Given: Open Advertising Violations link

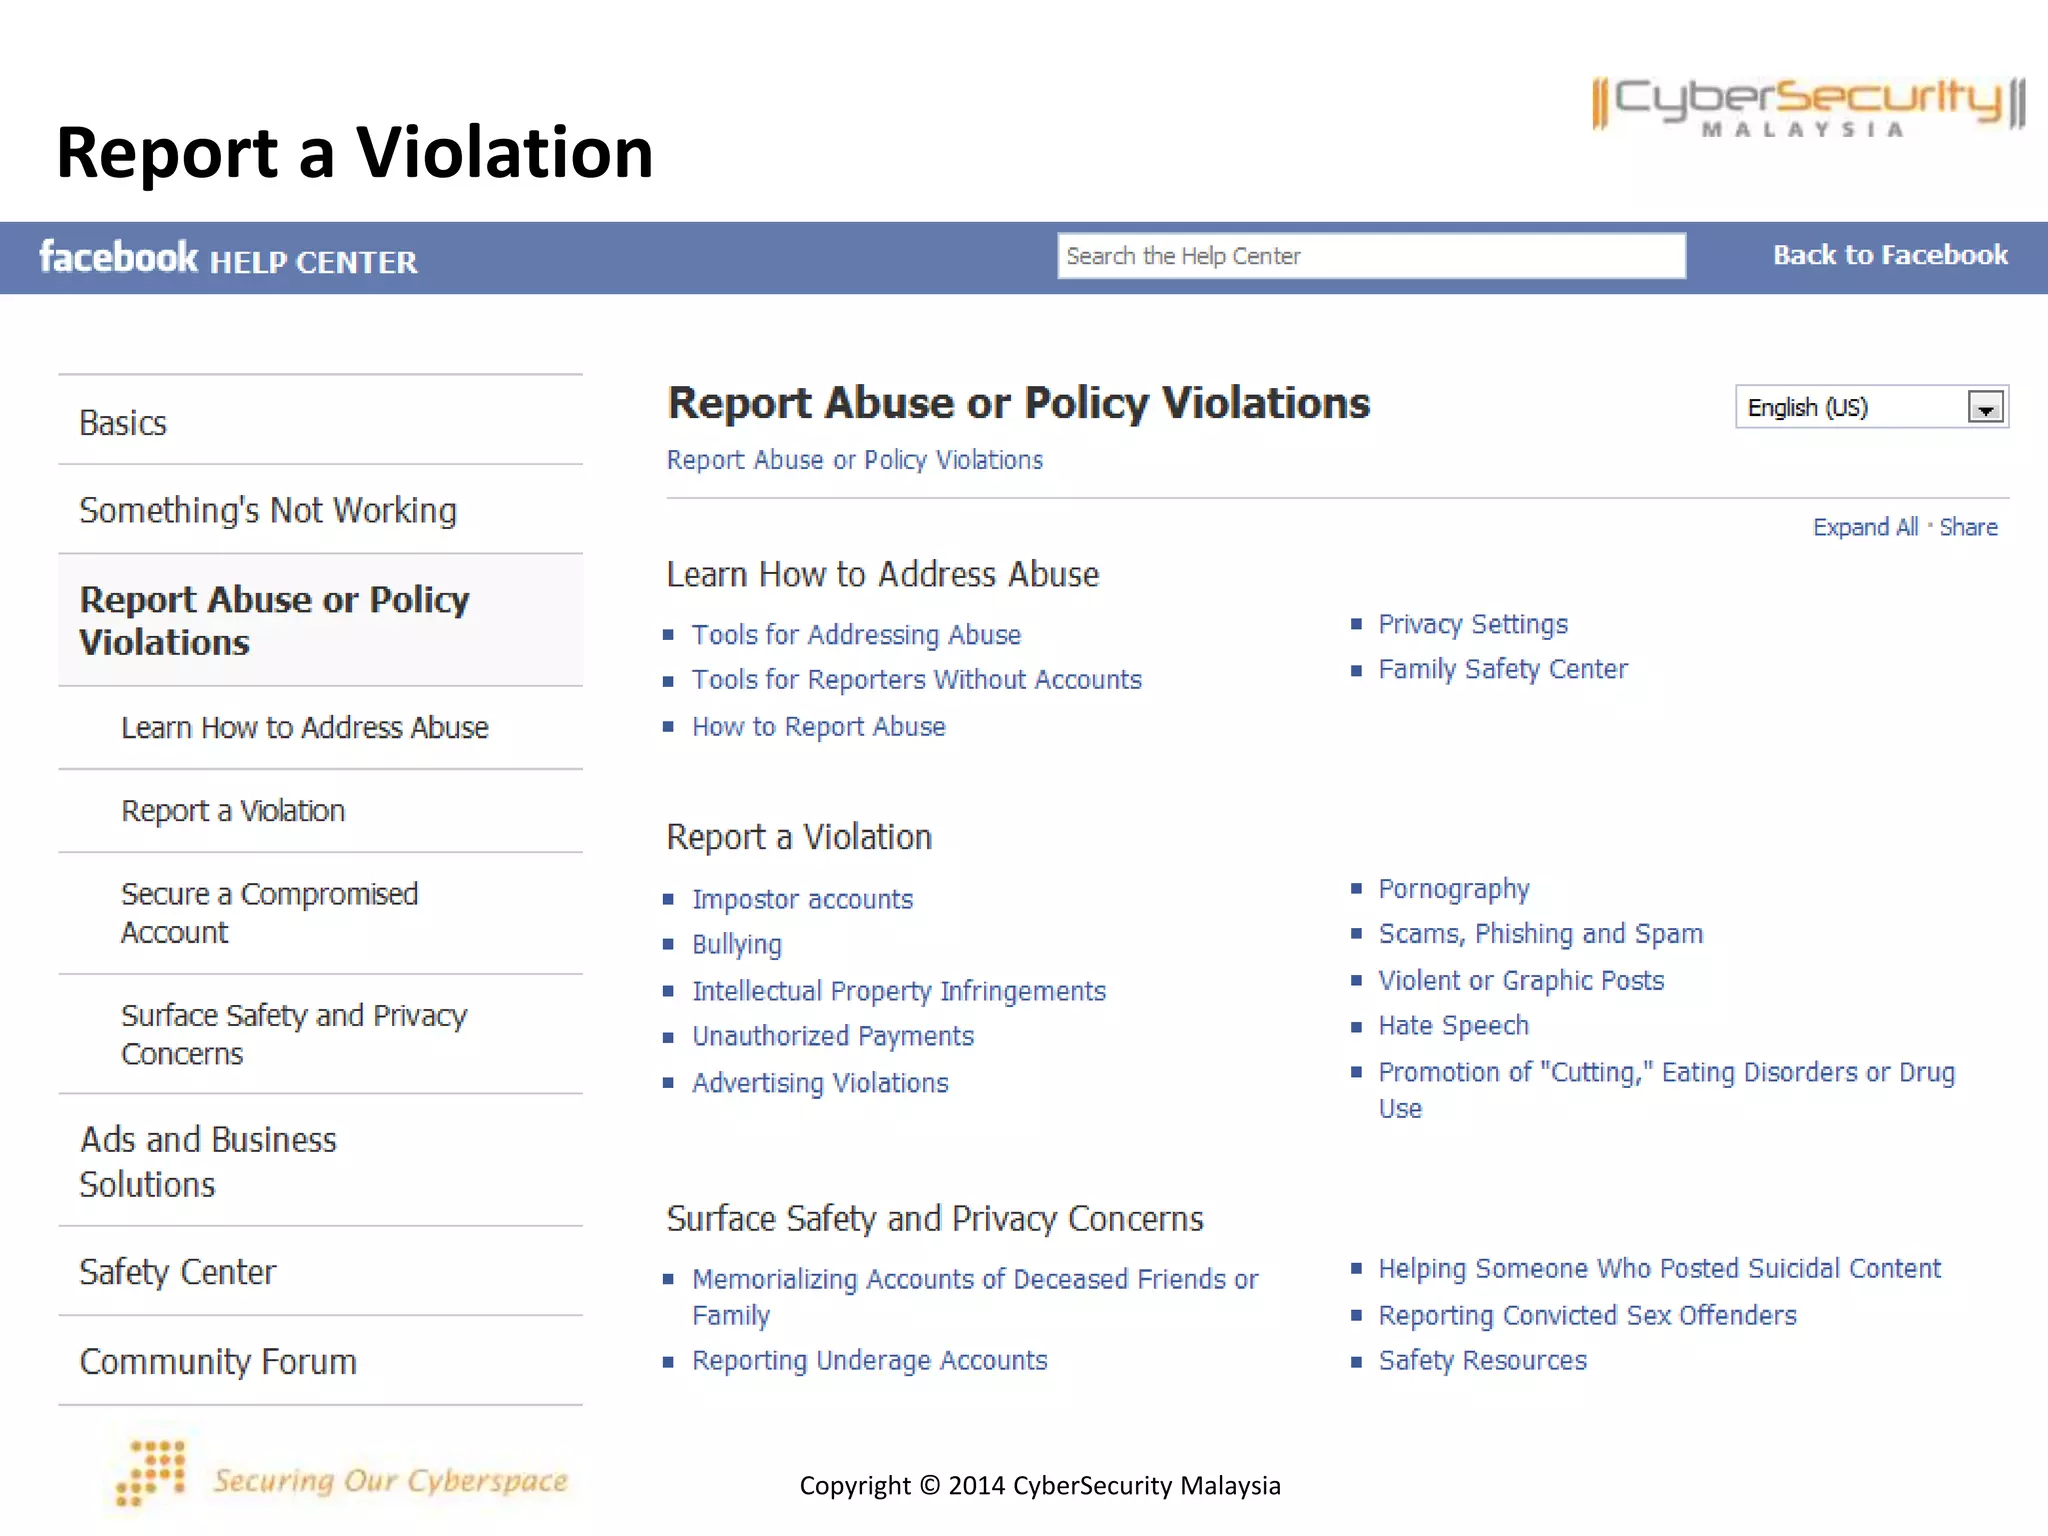Looking at the screenshot, I should pos(820,1083).
